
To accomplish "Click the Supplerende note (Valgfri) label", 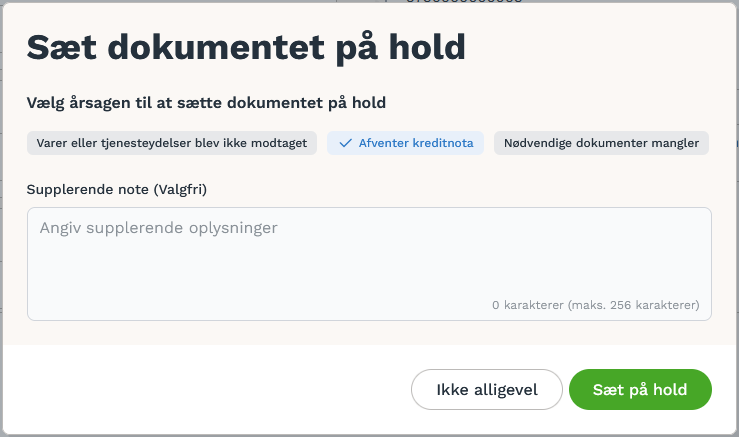I will click(x=117, y=190).
